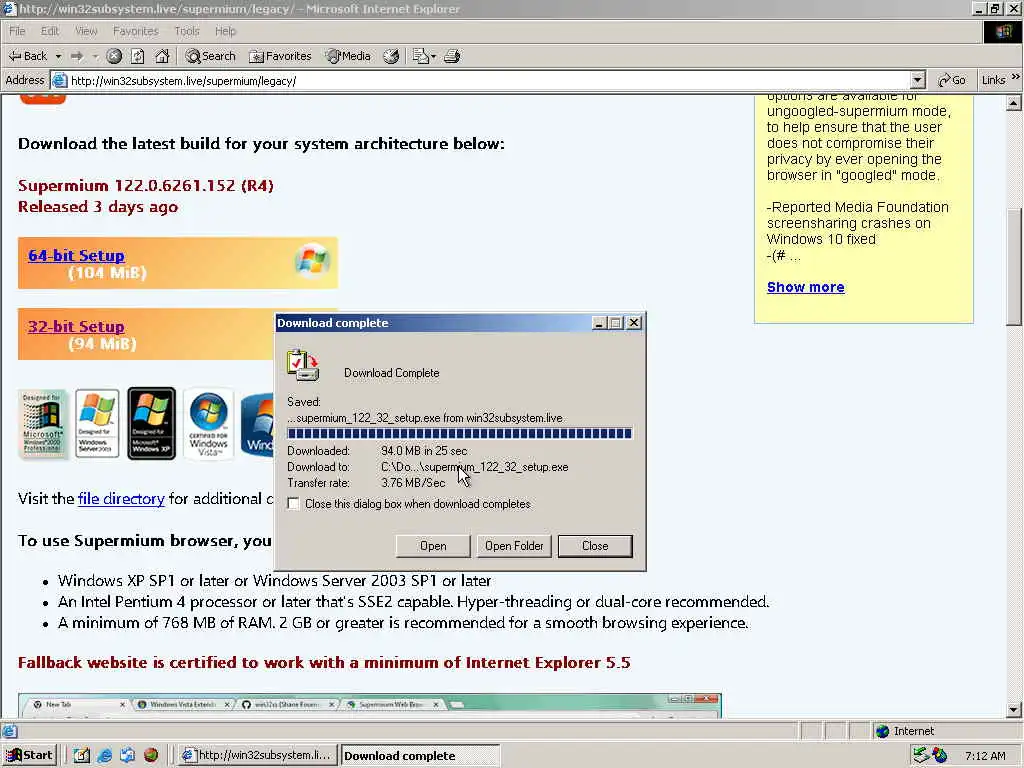Click the Internet zone globe icon
The height and width of the screenshot is (768, 1024).
882,731
